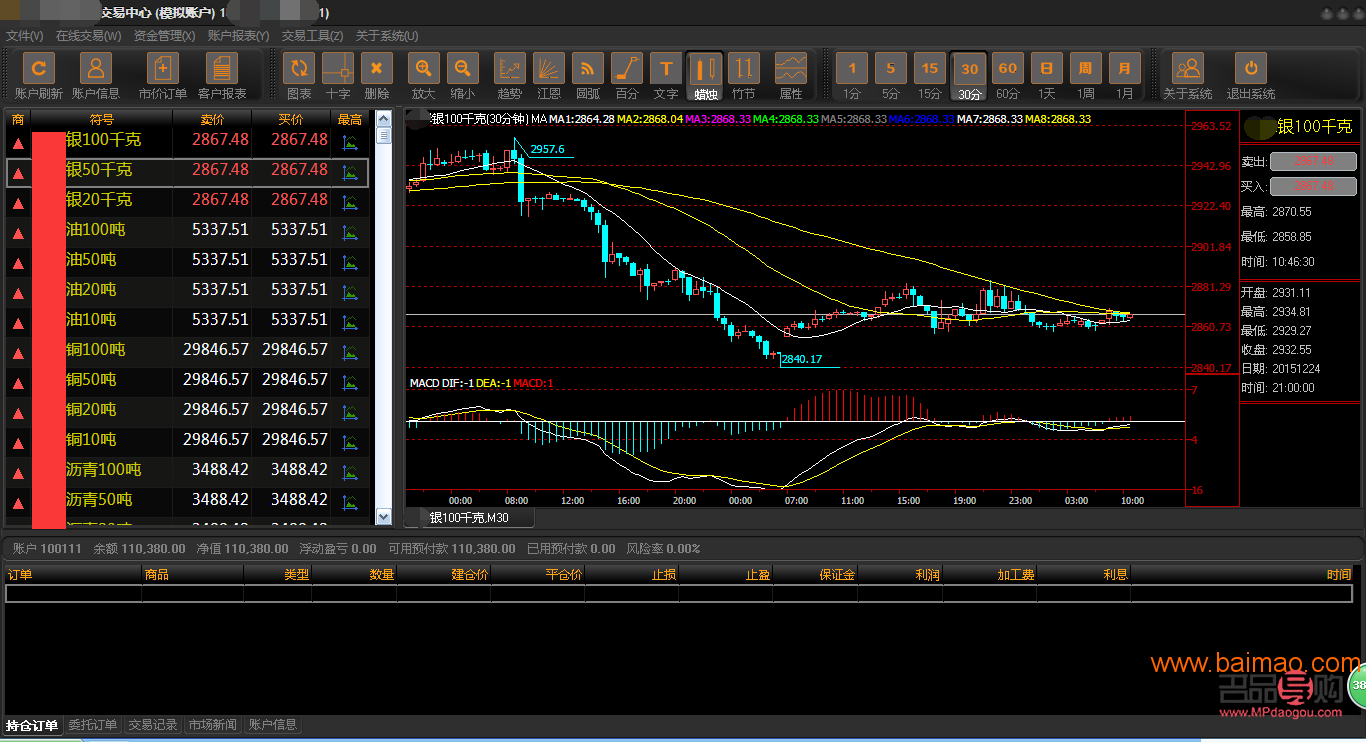Click the 删除 delete drawing icon
The image size is (1366, 742).
click(x=376, y=69)
